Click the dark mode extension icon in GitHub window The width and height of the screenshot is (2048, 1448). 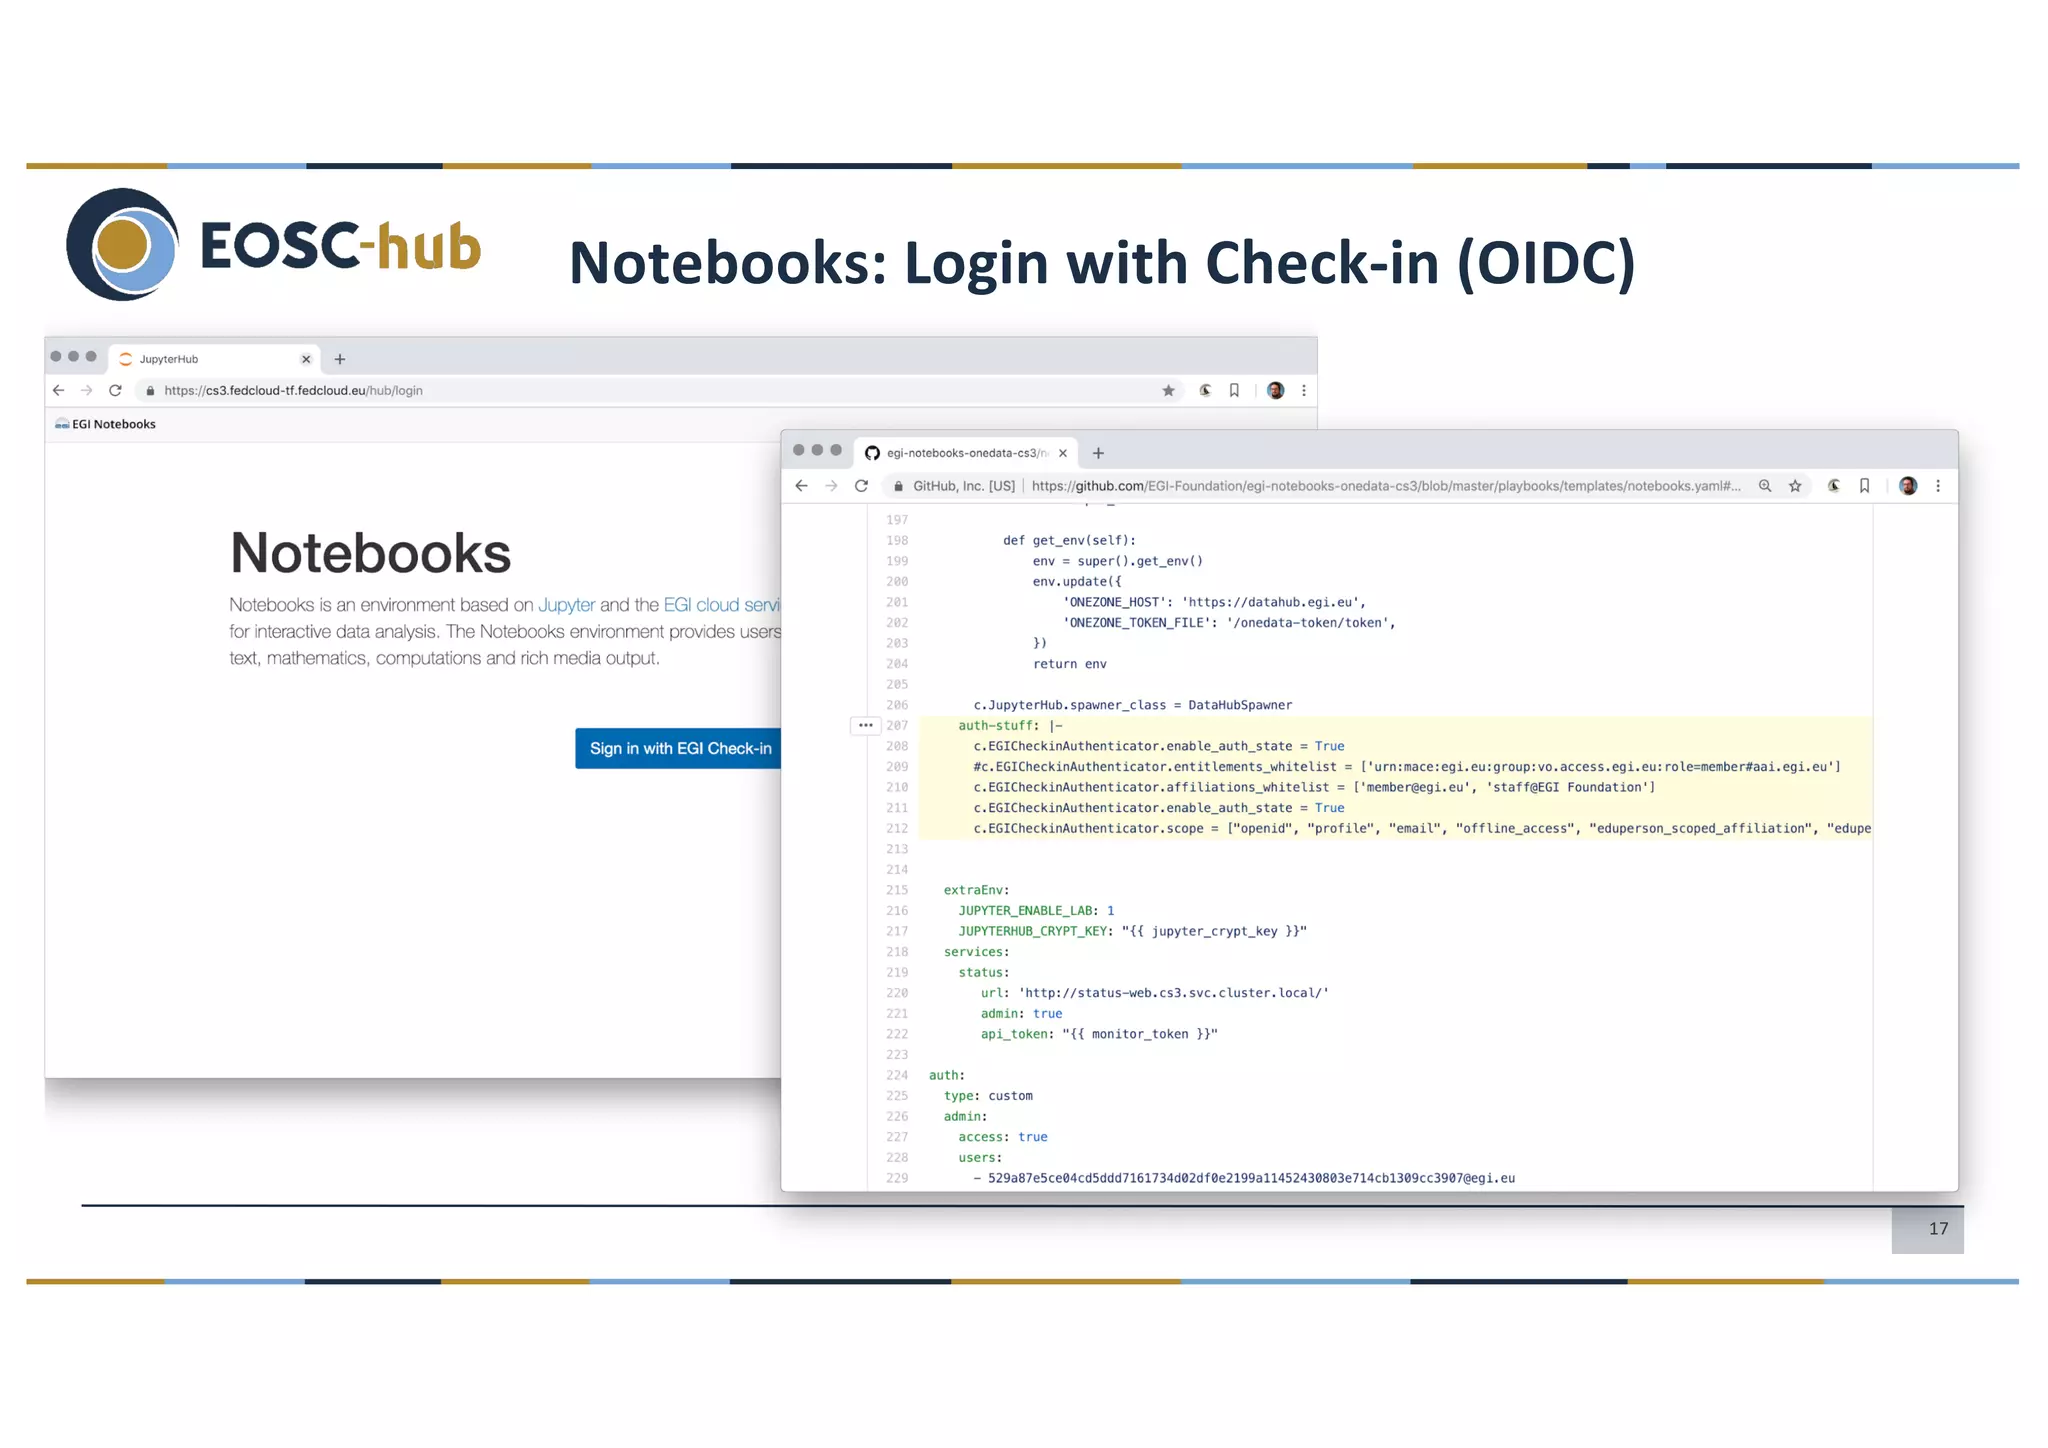pos(1834,486)
